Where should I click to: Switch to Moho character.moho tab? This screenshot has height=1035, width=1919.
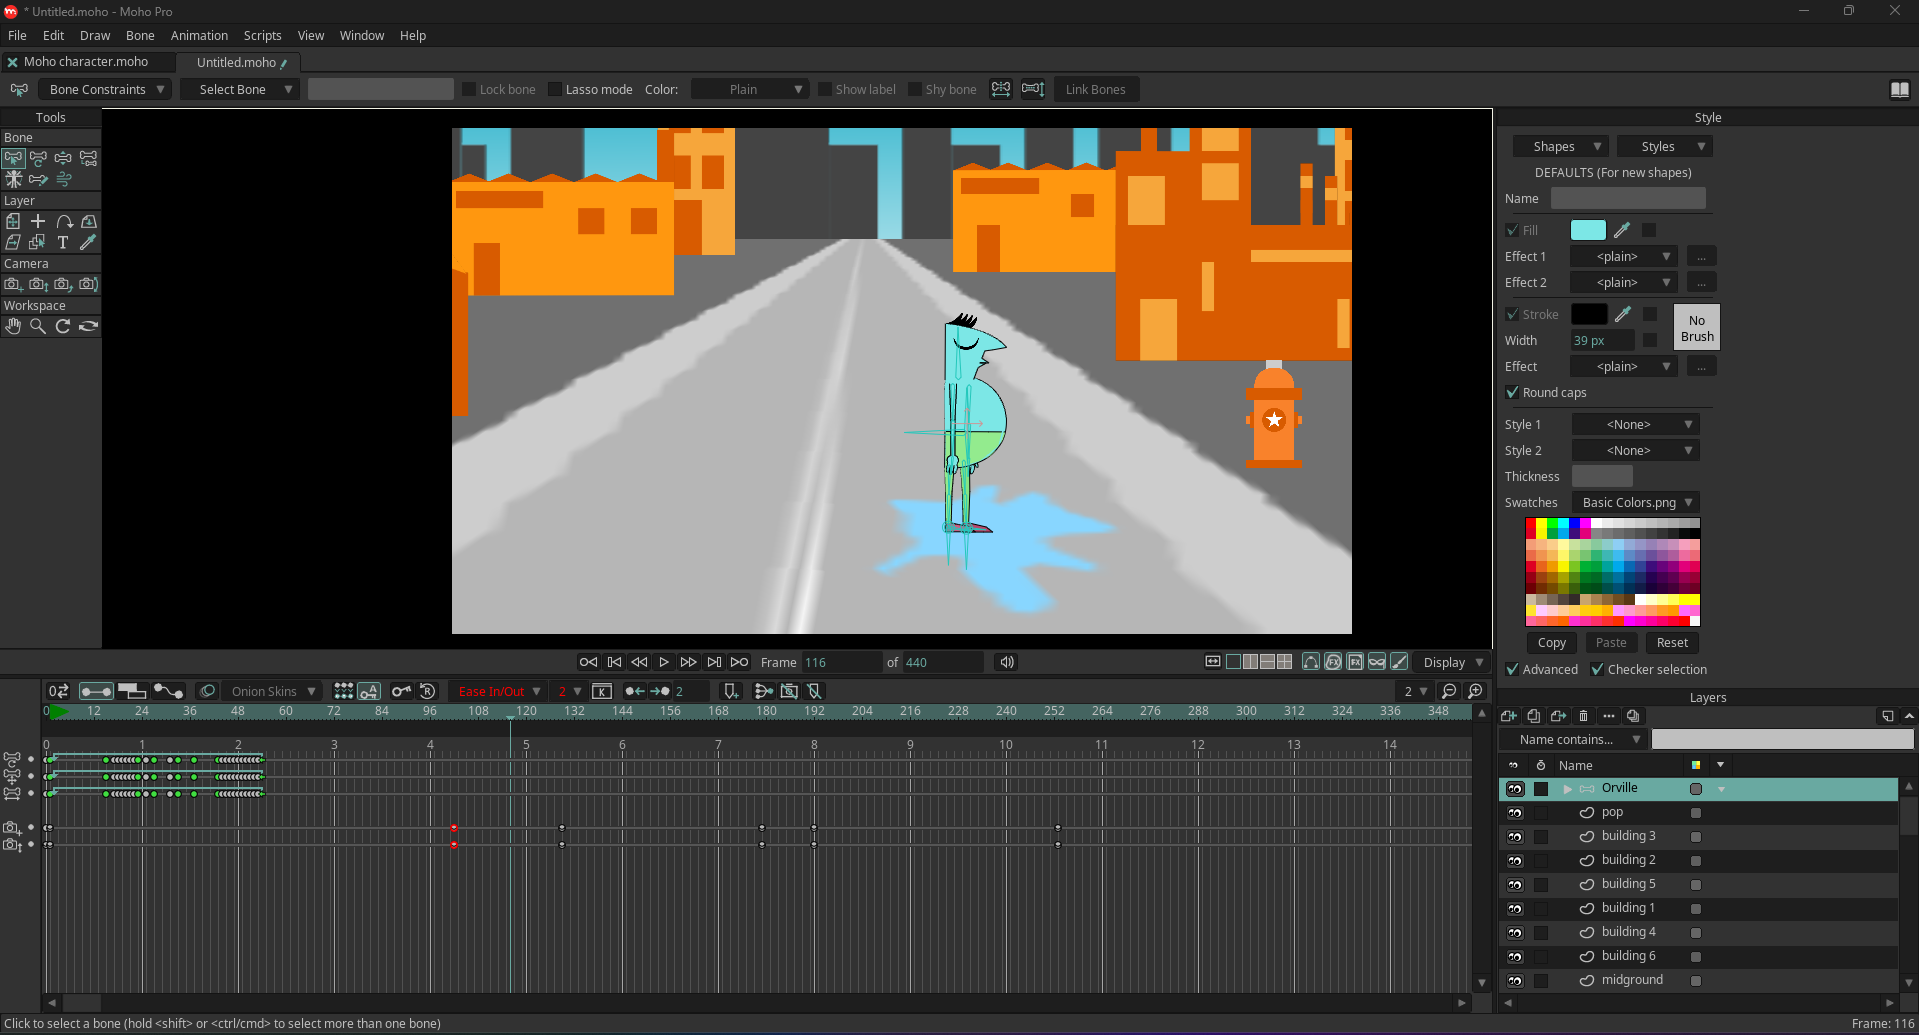86,62
